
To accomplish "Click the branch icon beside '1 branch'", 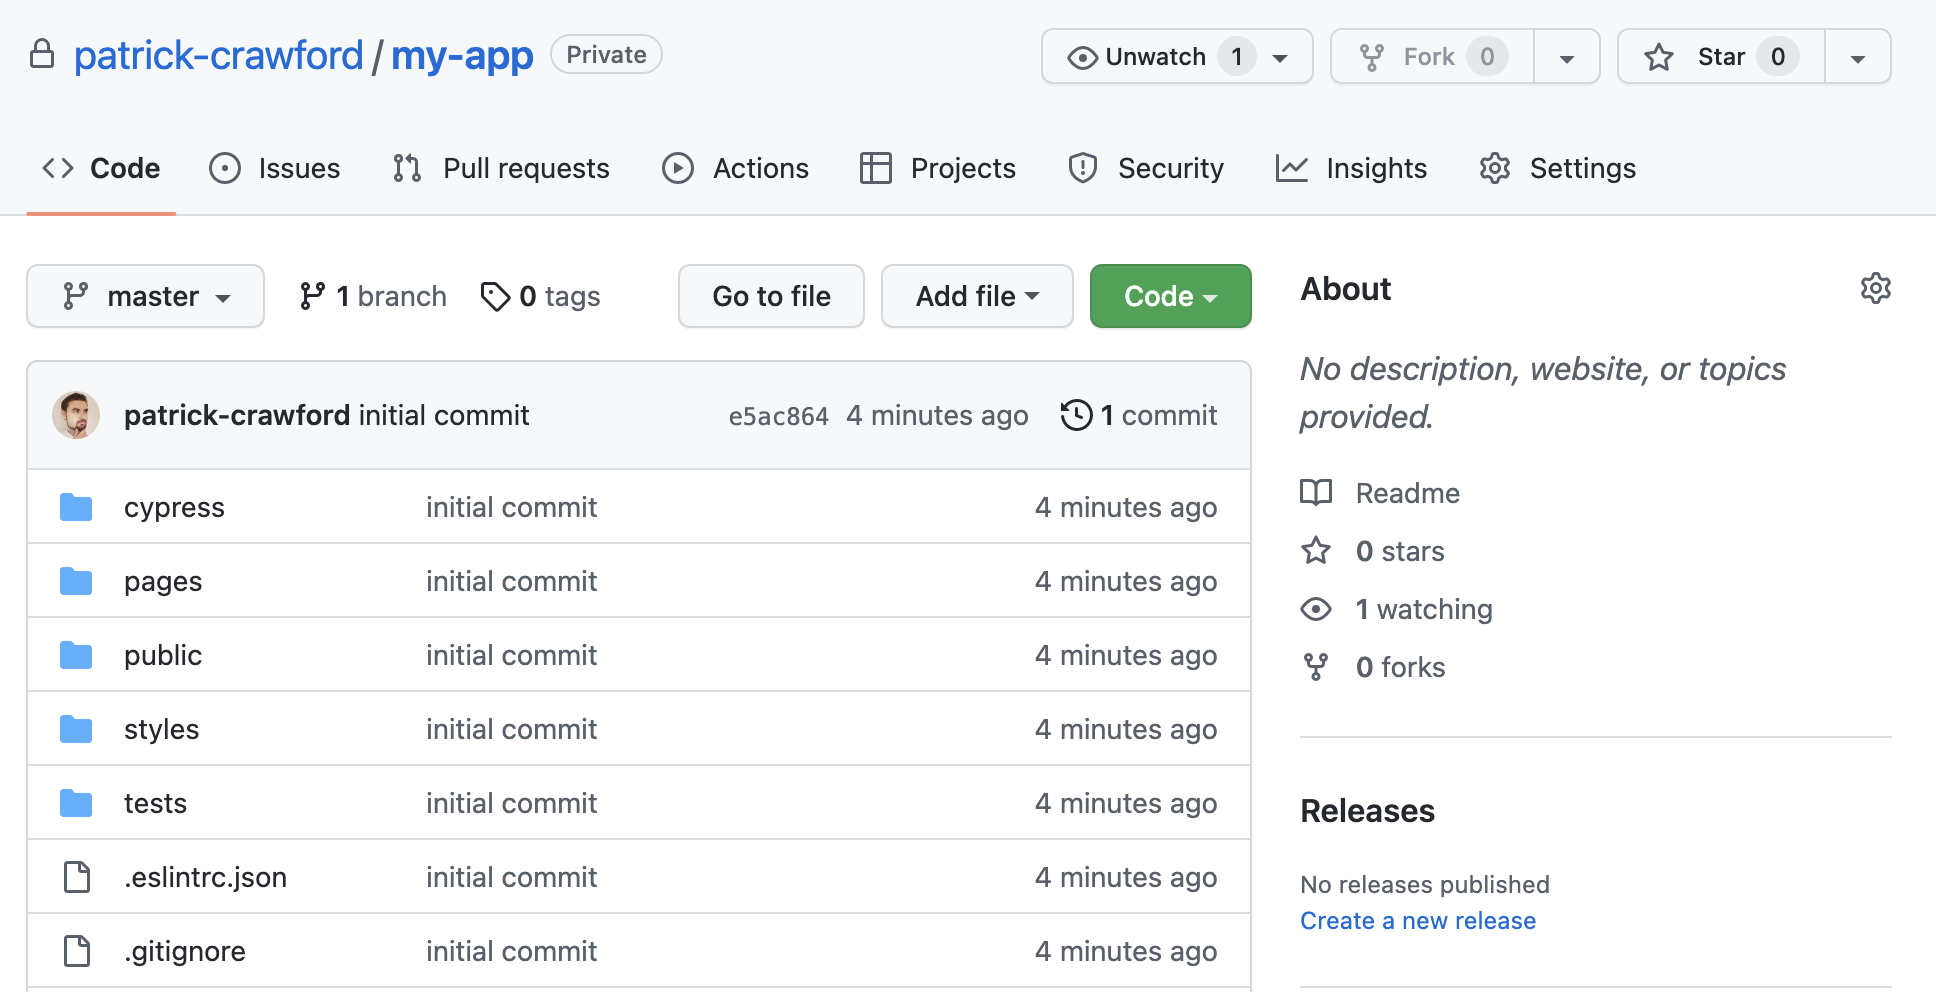I will pos(313,296).
